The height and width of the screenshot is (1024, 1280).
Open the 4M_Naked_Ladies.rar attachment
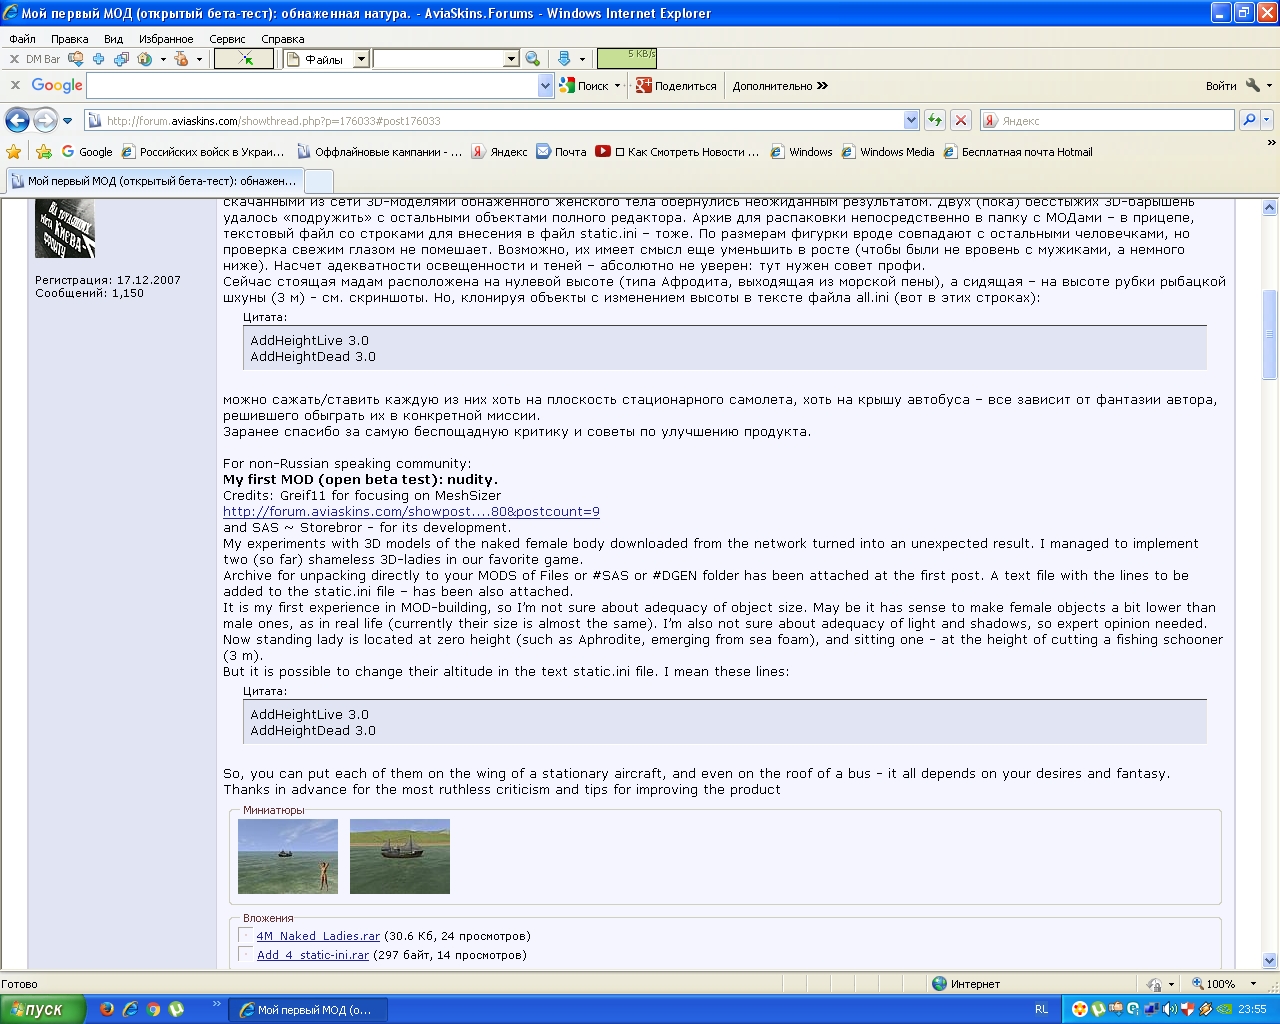[x=318, y=936]
